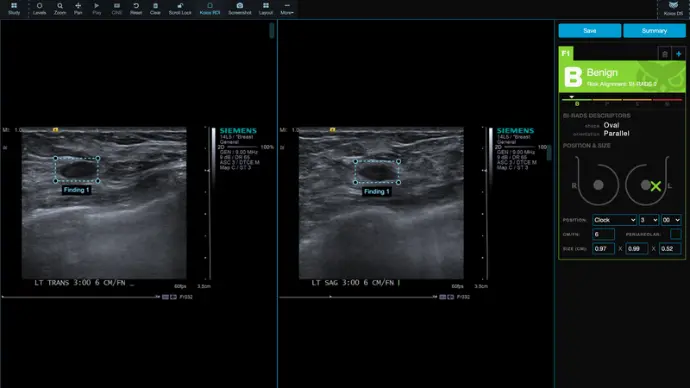Save the finding
The image size is (690, 388).
[x=590, y=31]
